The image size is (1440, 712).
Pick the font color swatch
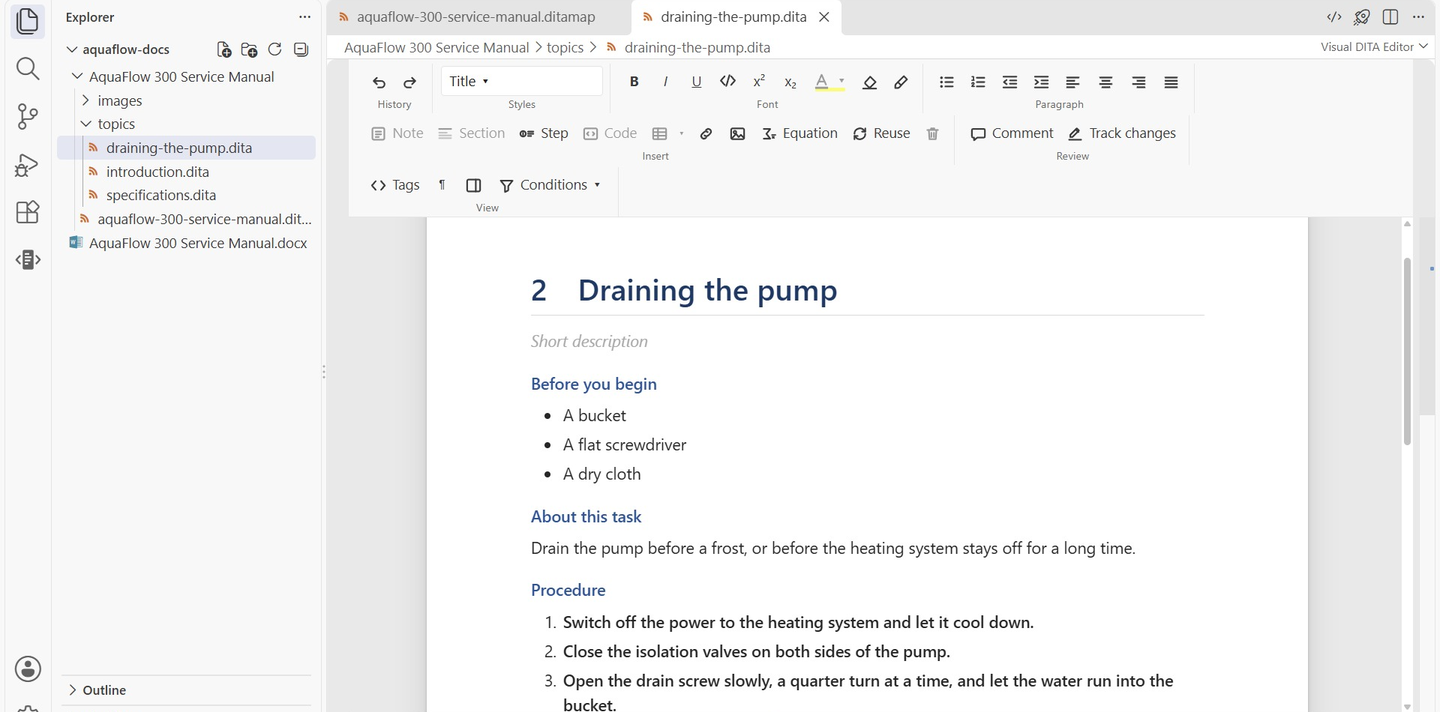822,82
